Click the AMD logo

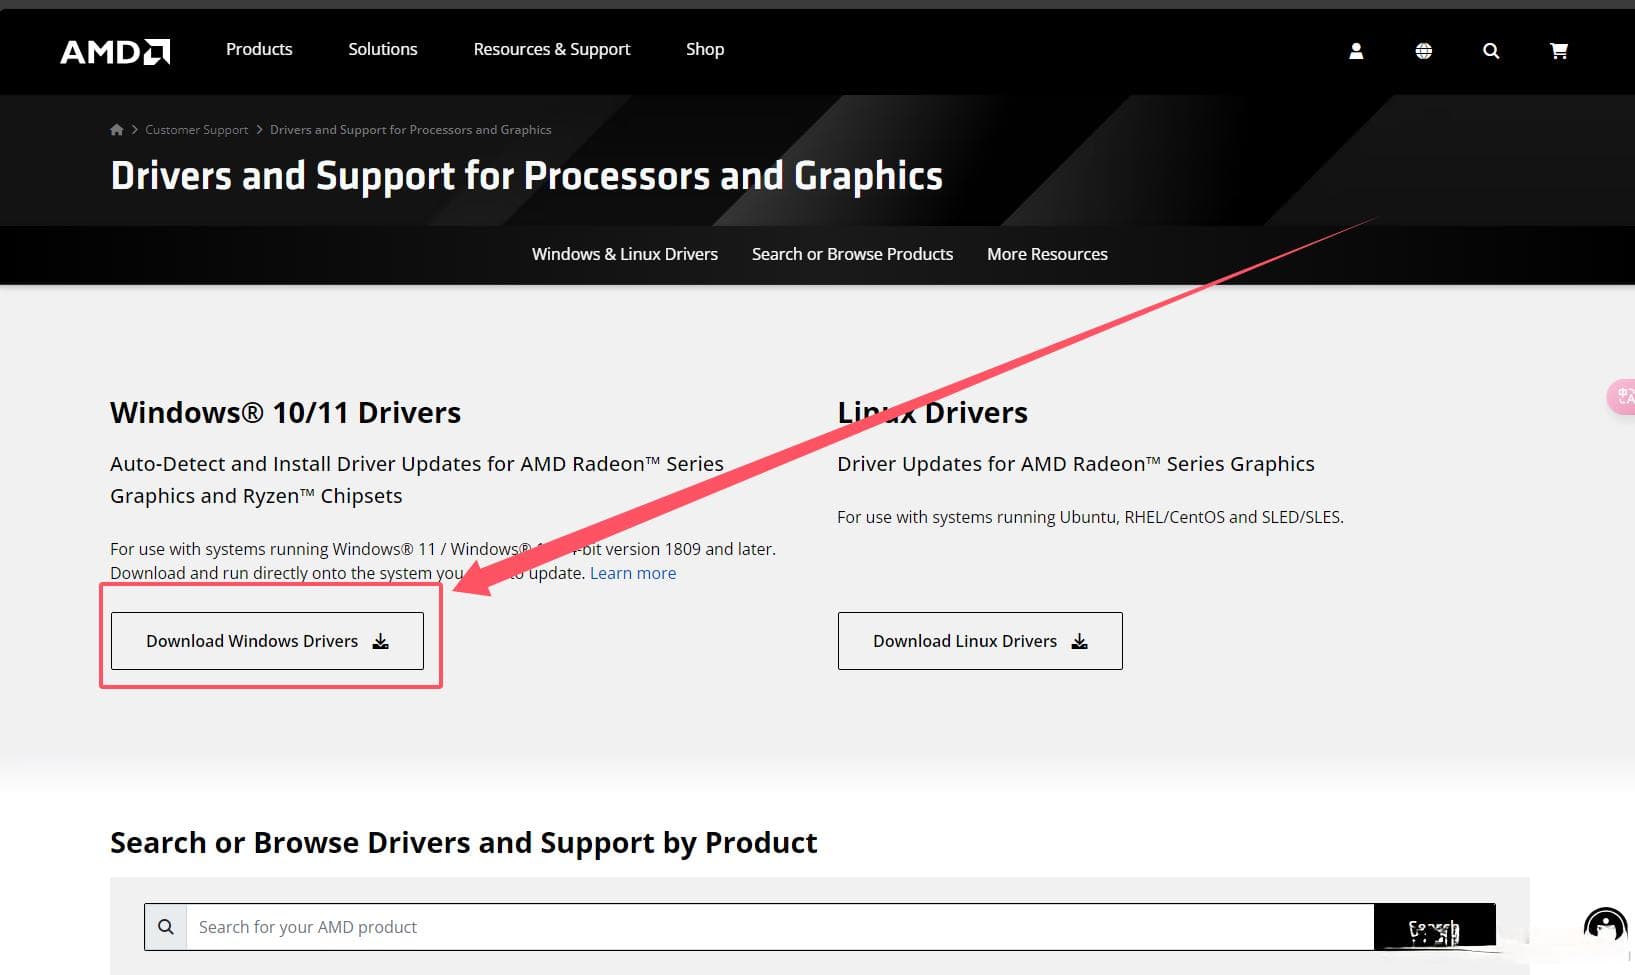click(115, 51)
